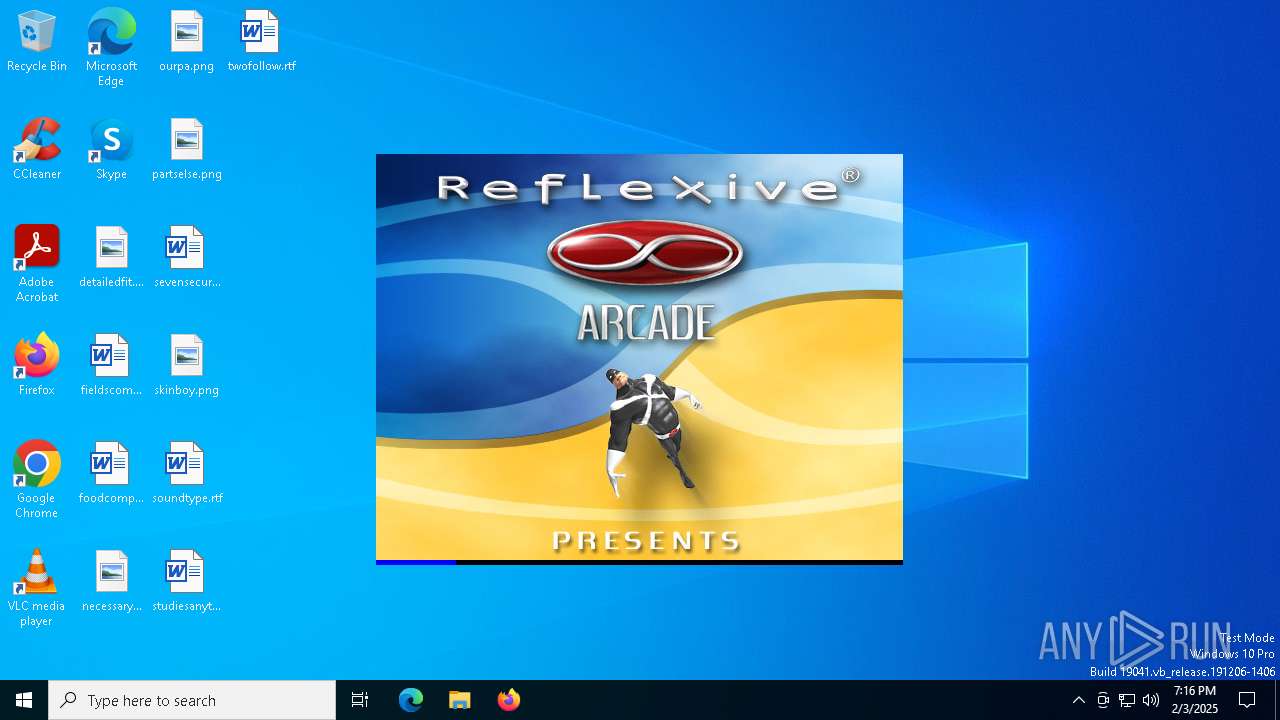
Task: Open the clock showing 7:16 PM
Action: click(1195, 700)
